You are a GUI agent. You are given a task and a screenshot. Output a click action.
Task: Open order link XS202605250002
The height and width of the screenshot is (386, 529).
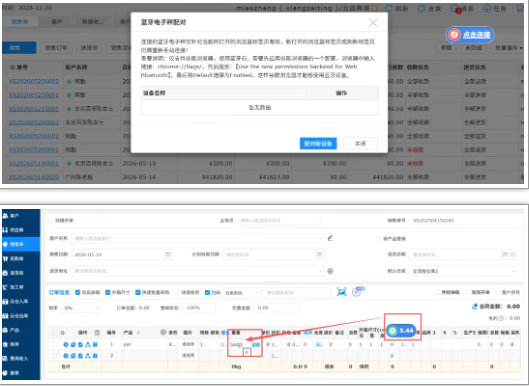[34, 81]
